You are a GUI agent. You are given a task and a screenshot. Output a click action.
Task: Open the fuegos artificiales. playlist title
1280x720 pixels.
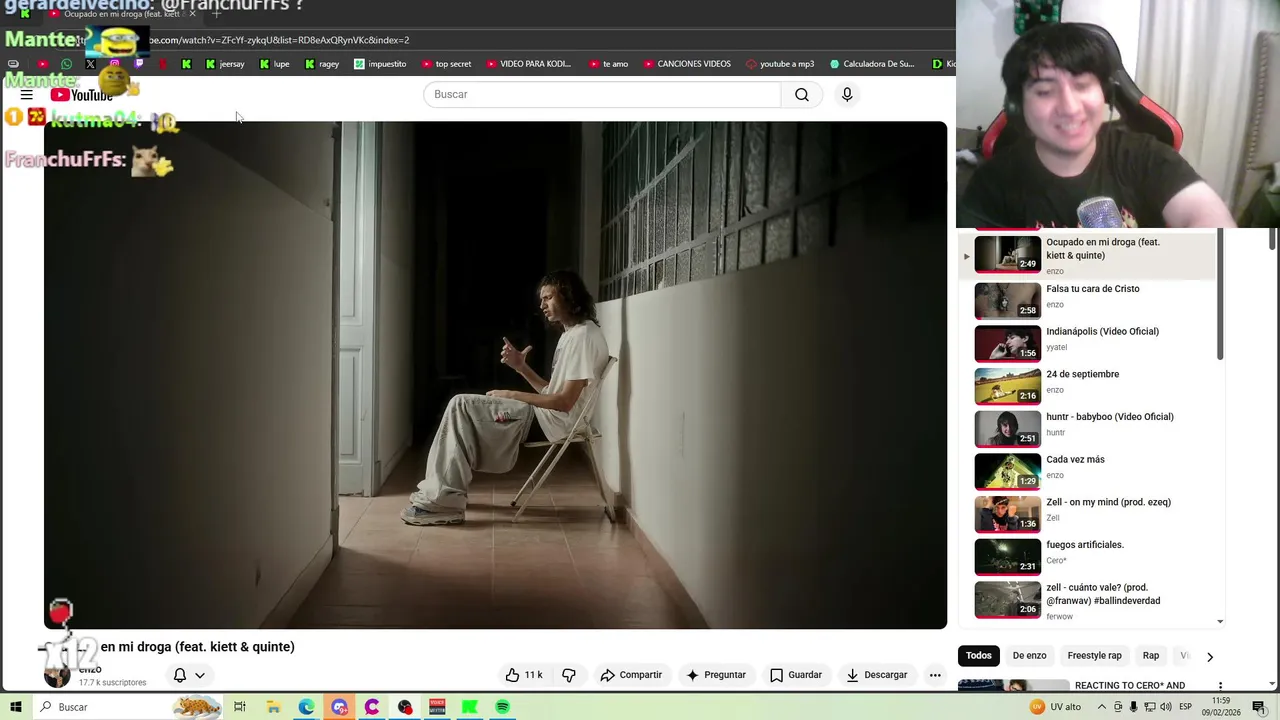pyautogui.click(x=1085, y=545)
